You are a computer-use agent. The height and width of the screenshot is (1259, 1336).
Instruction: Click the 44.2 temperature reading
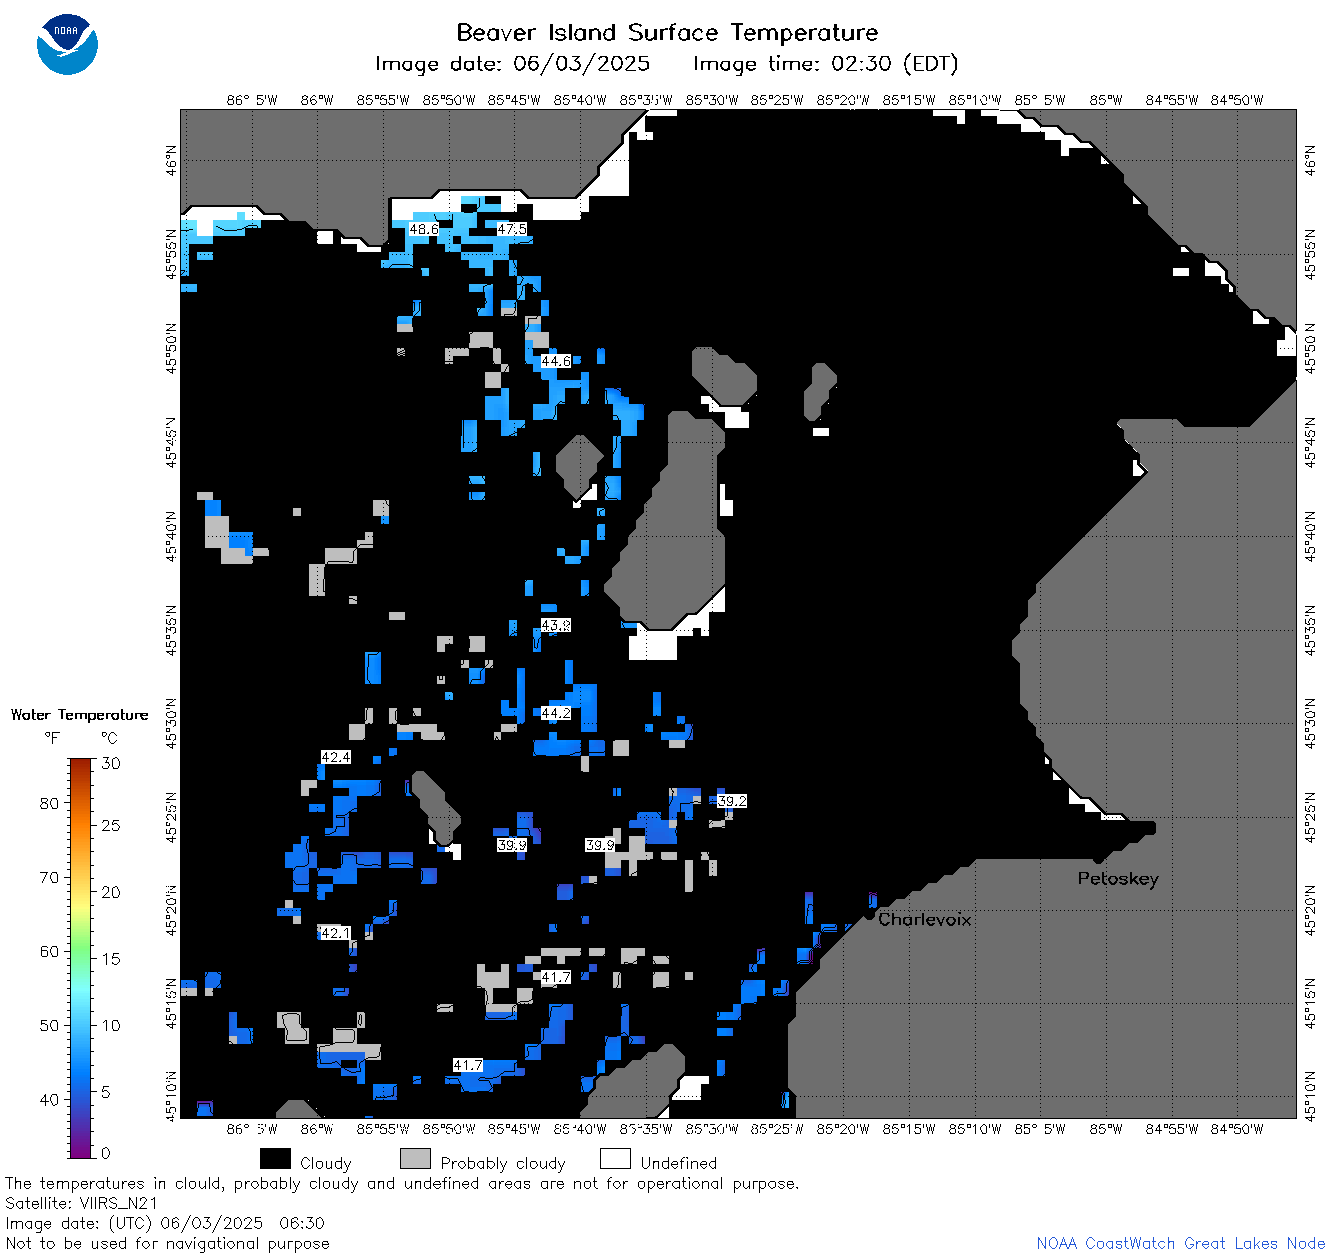[556, 713]
